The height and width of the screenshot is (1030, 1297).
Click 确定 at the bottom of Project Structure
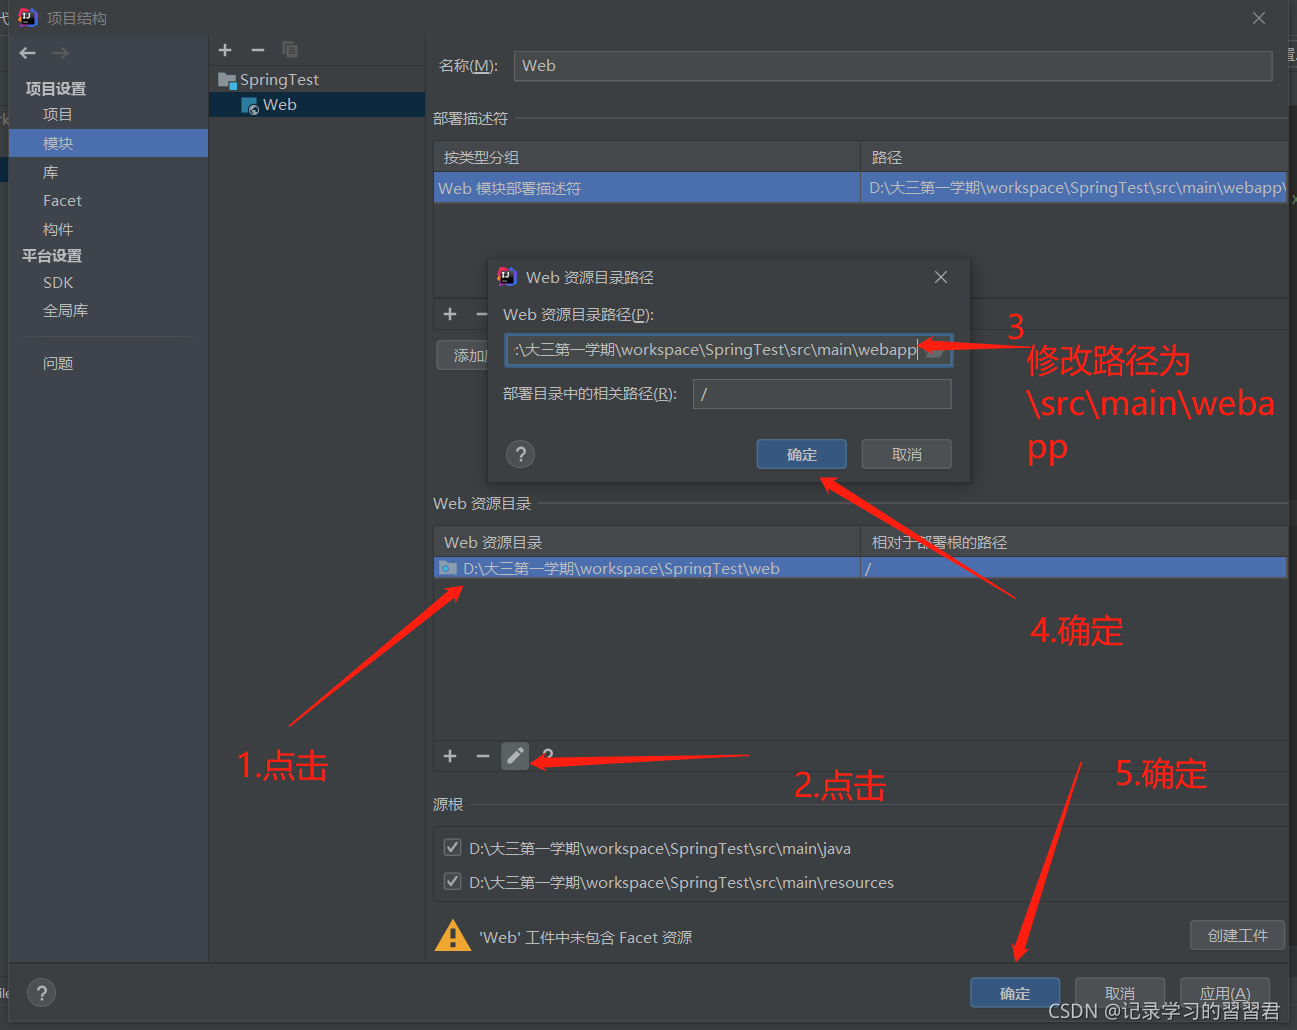coord(1015,993)
